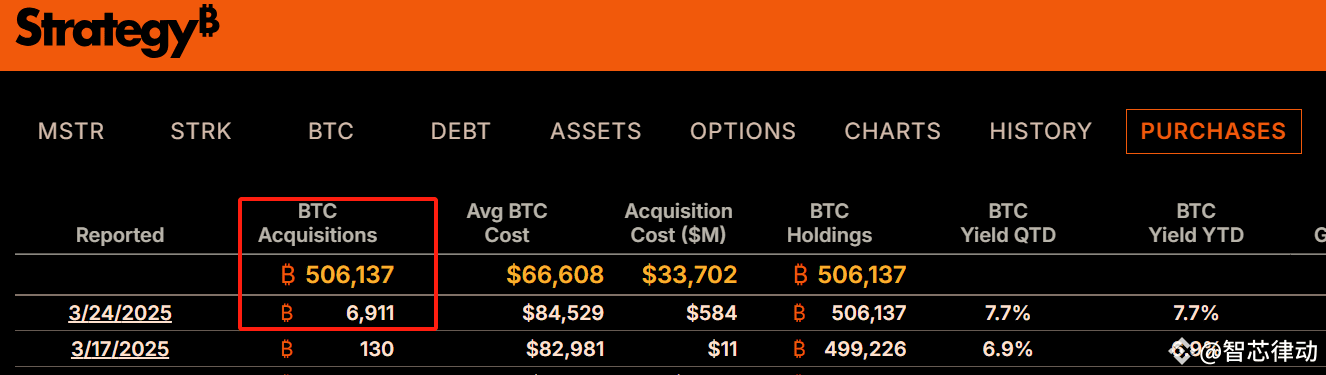Select the PURCHASES tab
This screenshot has width=1326, height=375.
[1213, 131]
